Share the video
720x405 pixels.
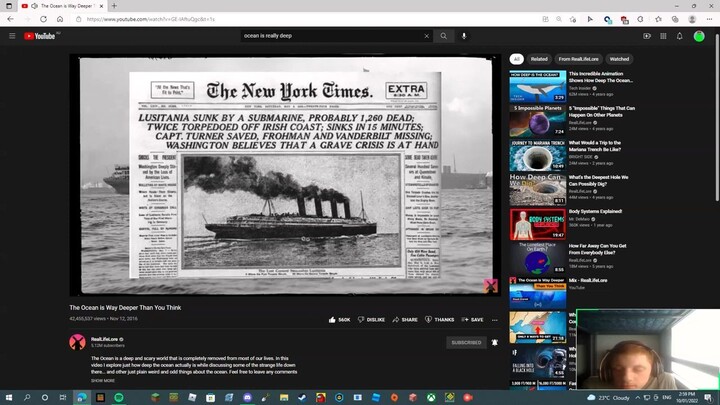405,320
